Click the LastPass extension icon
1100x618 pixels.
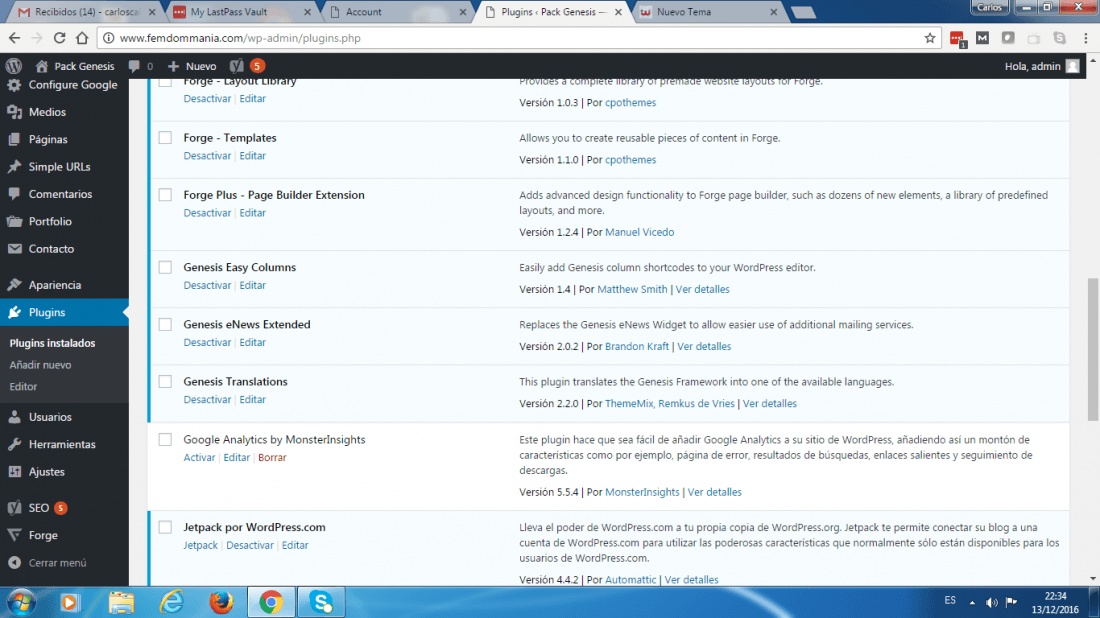[x=957, y=39]
